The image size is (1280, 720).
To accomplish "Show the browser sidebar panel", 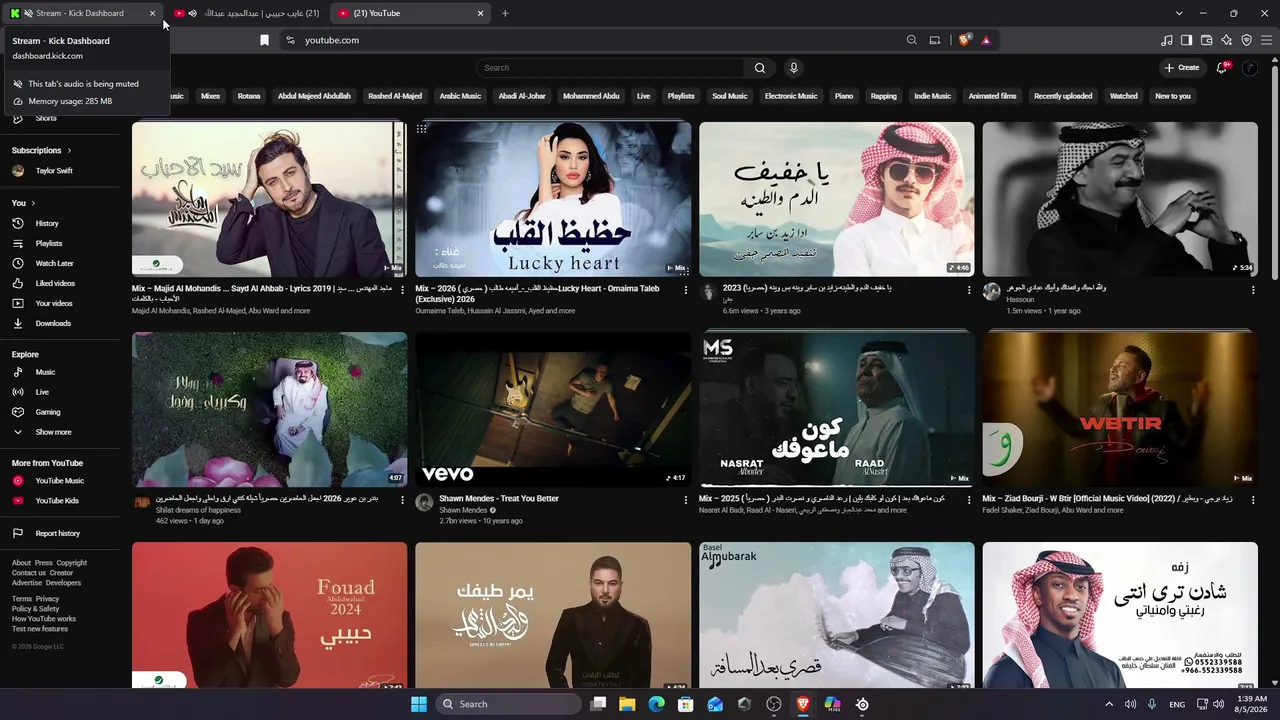I will (1187, 40).
